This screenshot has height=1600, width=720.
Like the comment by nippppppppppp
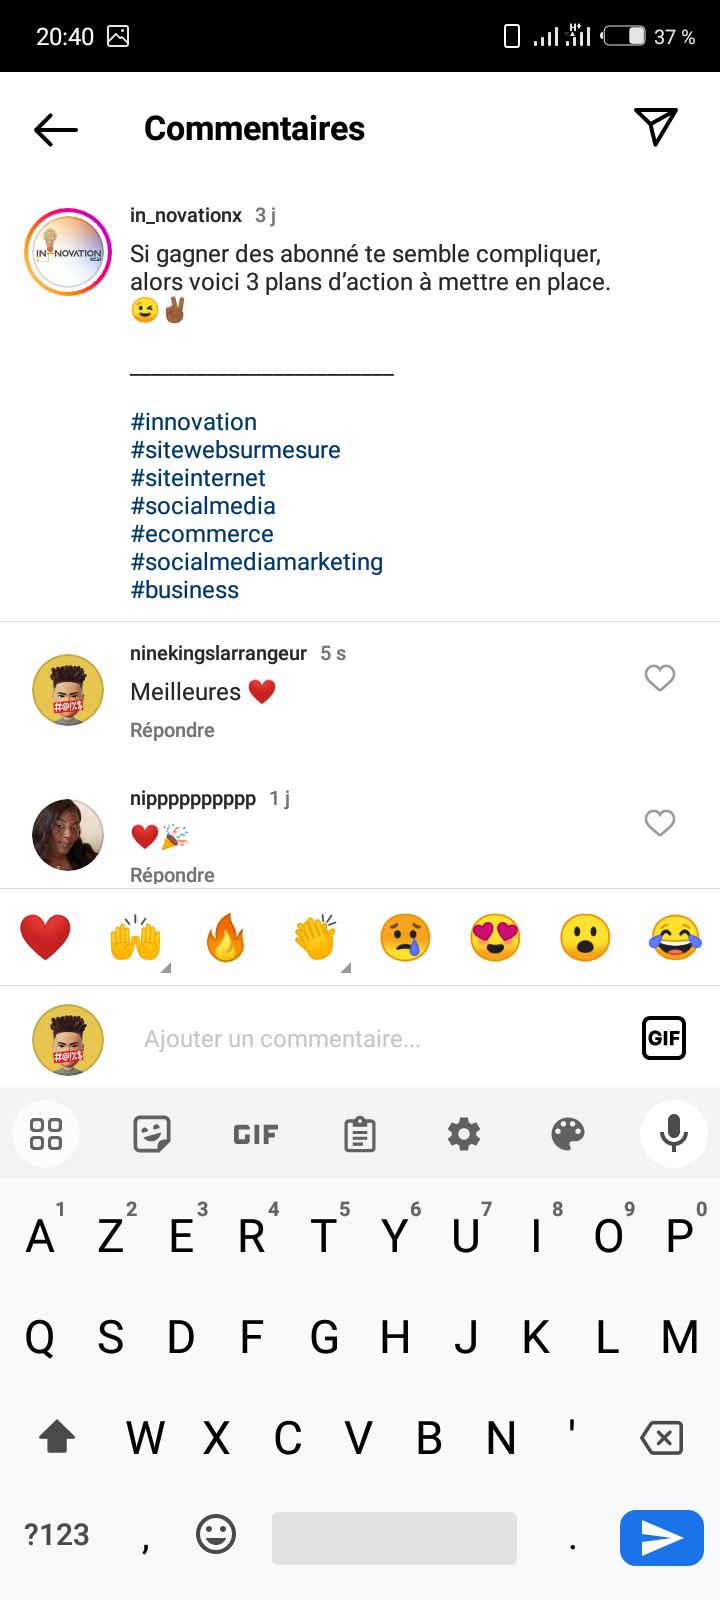tap(659, 823)
